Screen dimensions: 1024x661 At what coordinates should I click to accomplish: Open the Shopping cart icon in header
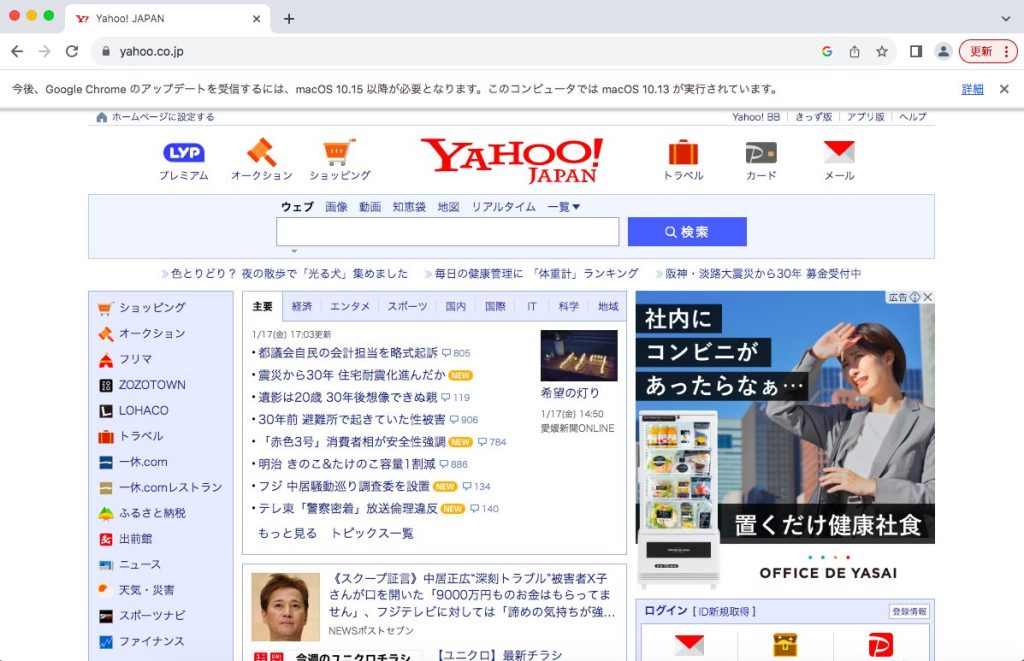tap(340, 152)
